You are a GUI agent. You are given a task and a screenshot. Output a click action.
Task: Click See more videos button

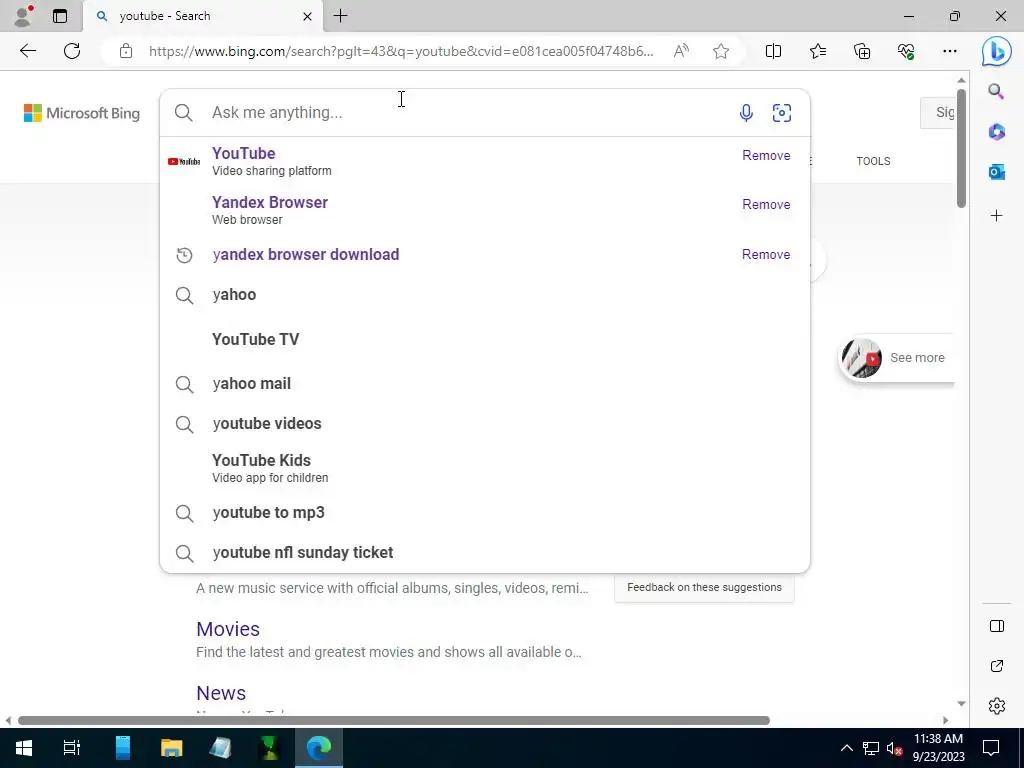[897, 358]
